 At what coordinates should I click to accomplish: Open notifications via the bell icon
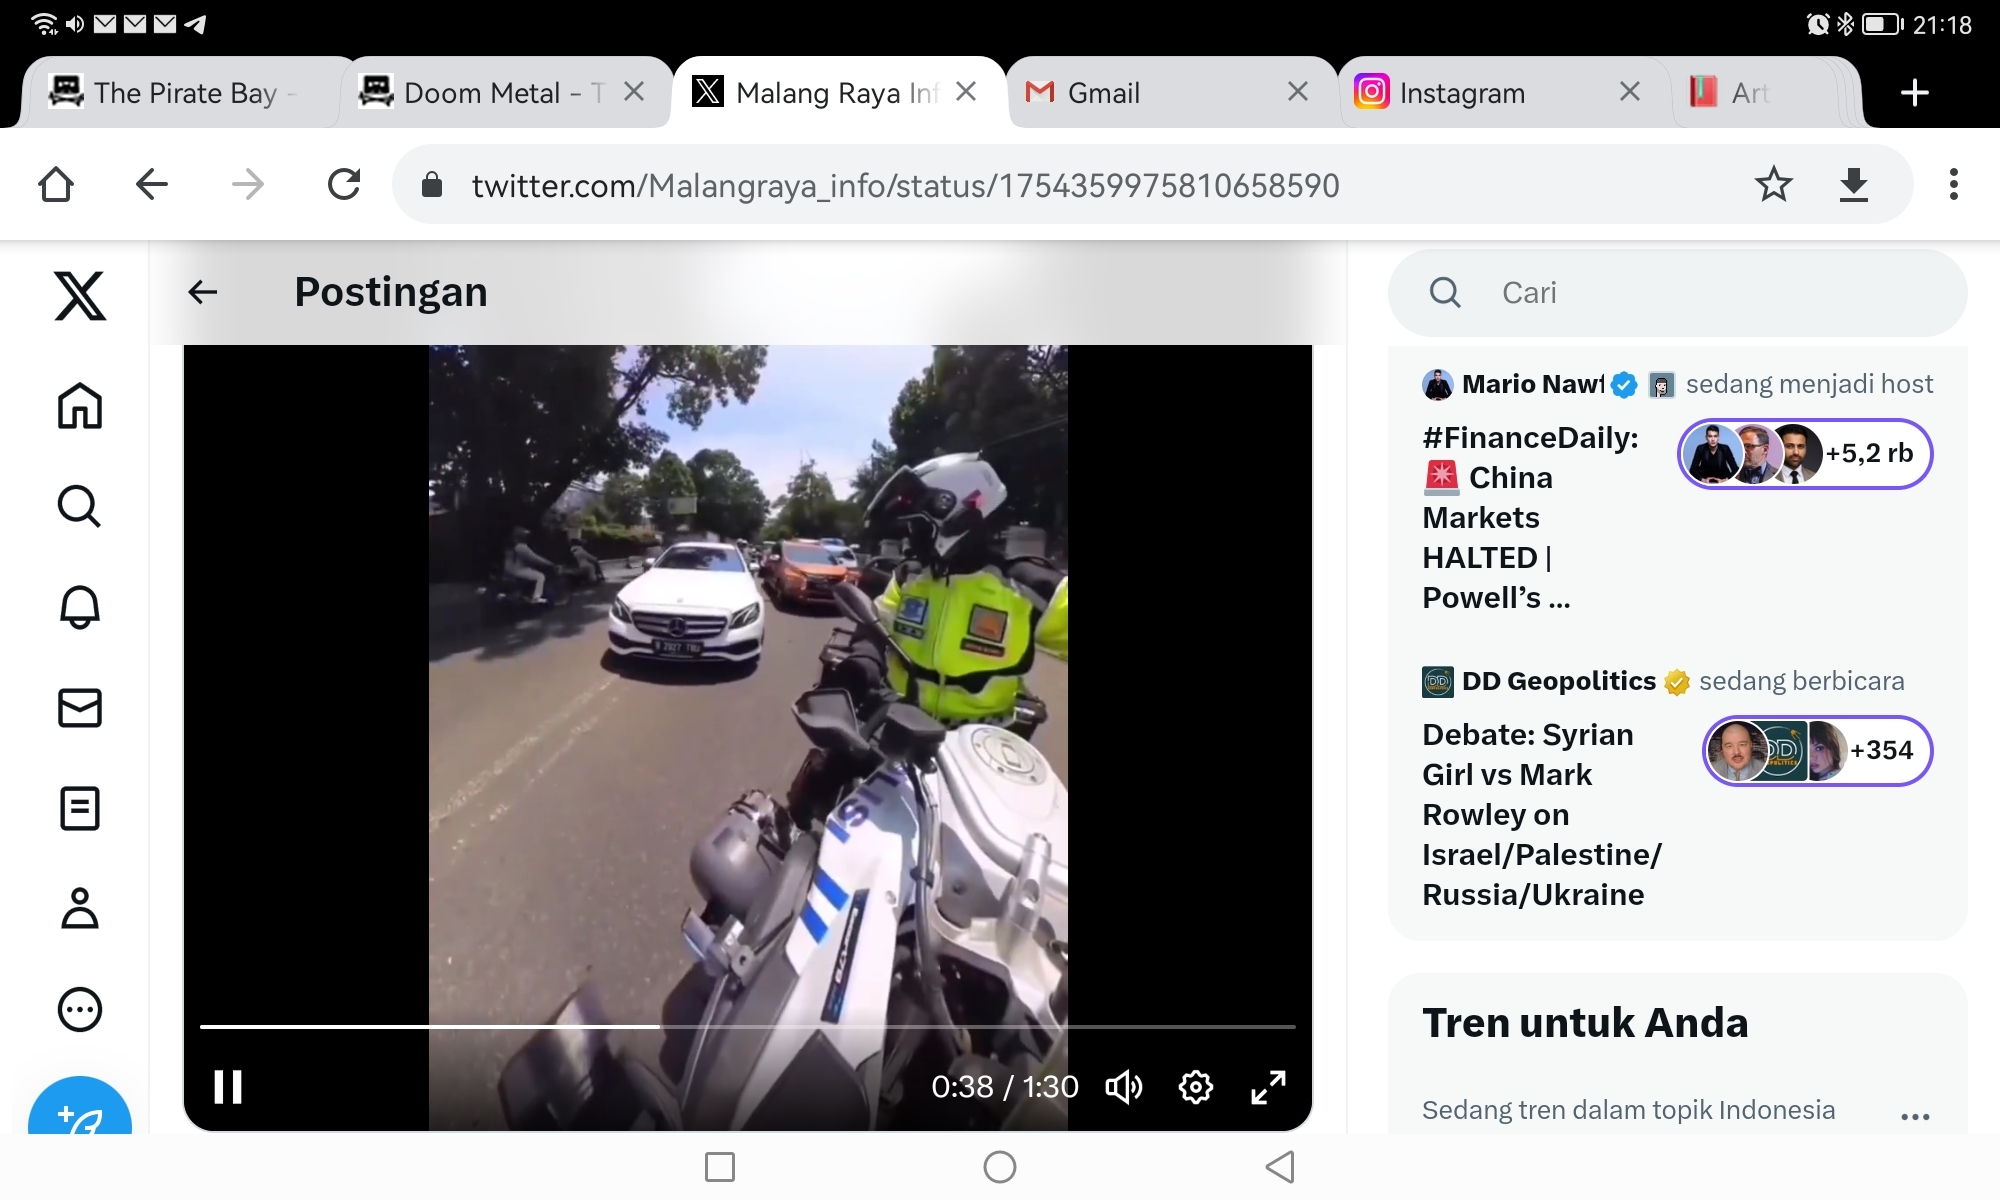(80, 607)
